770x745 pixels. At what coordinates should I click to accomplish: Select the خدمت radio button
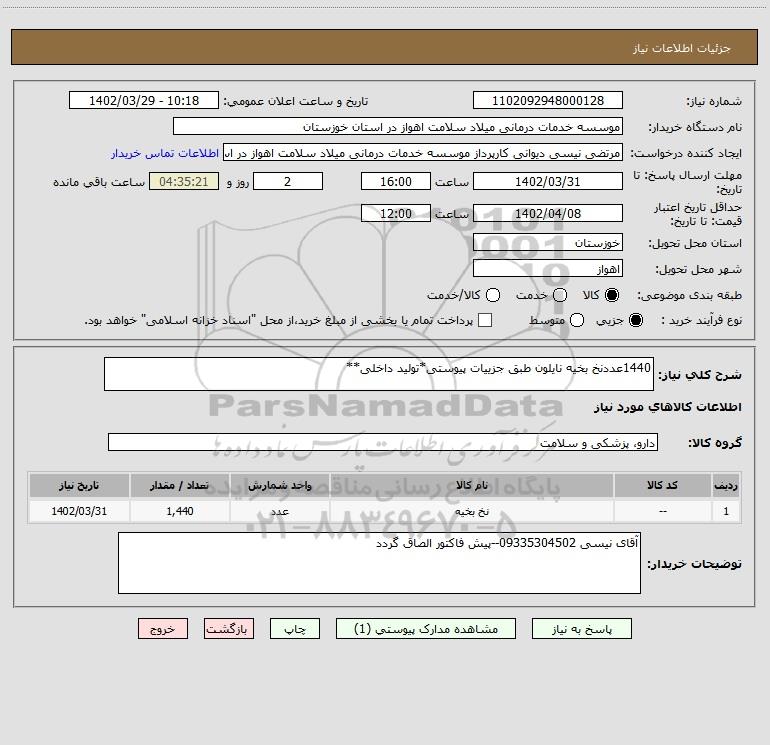pos(560,295)
